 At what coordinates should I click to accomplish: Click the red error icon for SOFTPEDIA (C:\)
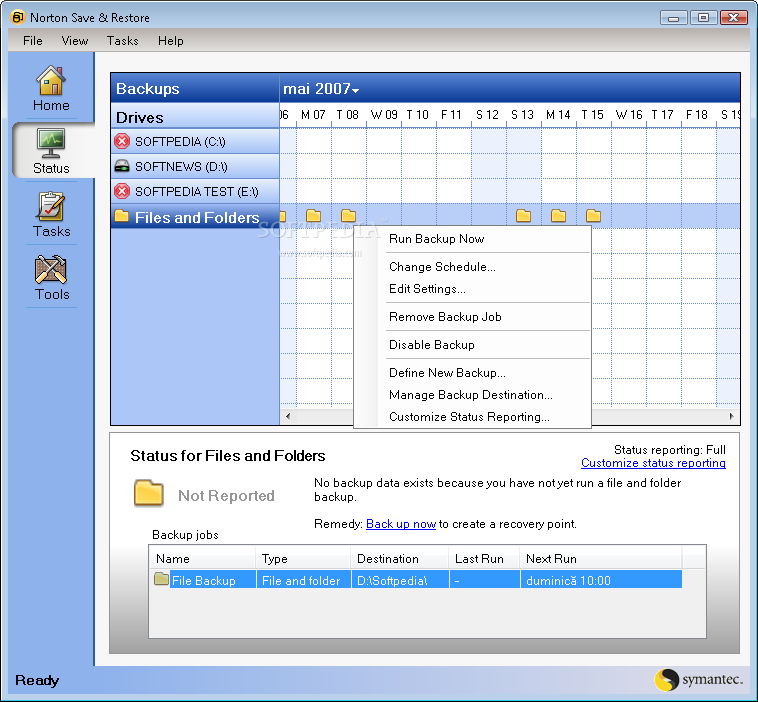click(122, 142)
